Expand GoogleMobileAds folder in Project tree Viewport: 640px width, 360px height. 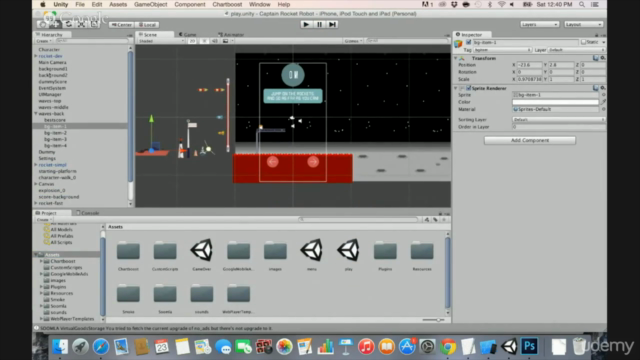[41, 274]
